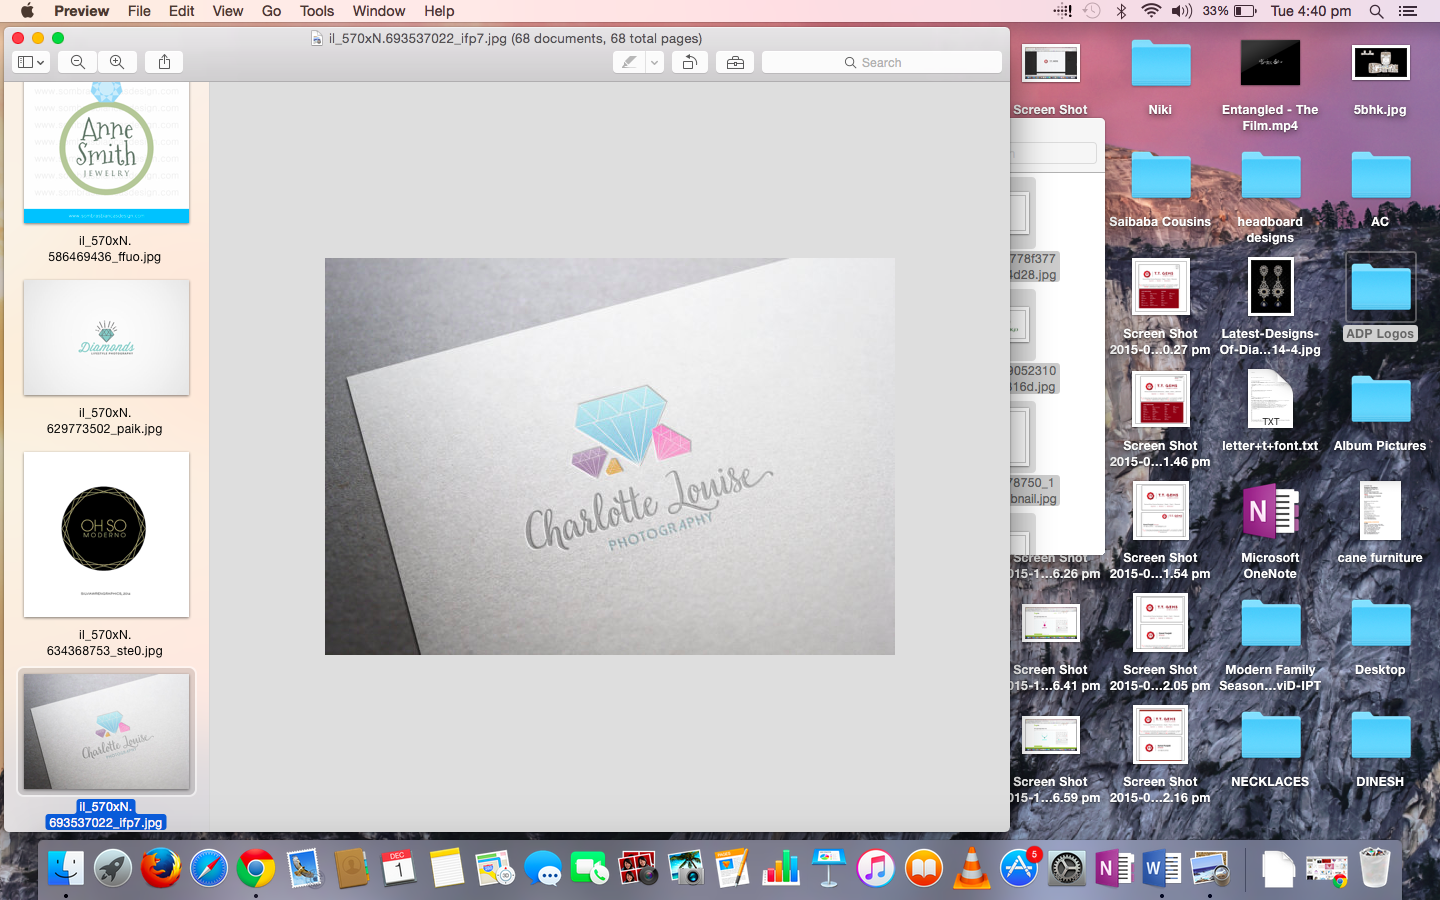The width and height of the screenshot is (1440, 900).
Task: Launch Google Chrome from the dock
Action: pyautogui.click(x=256, y=868)
